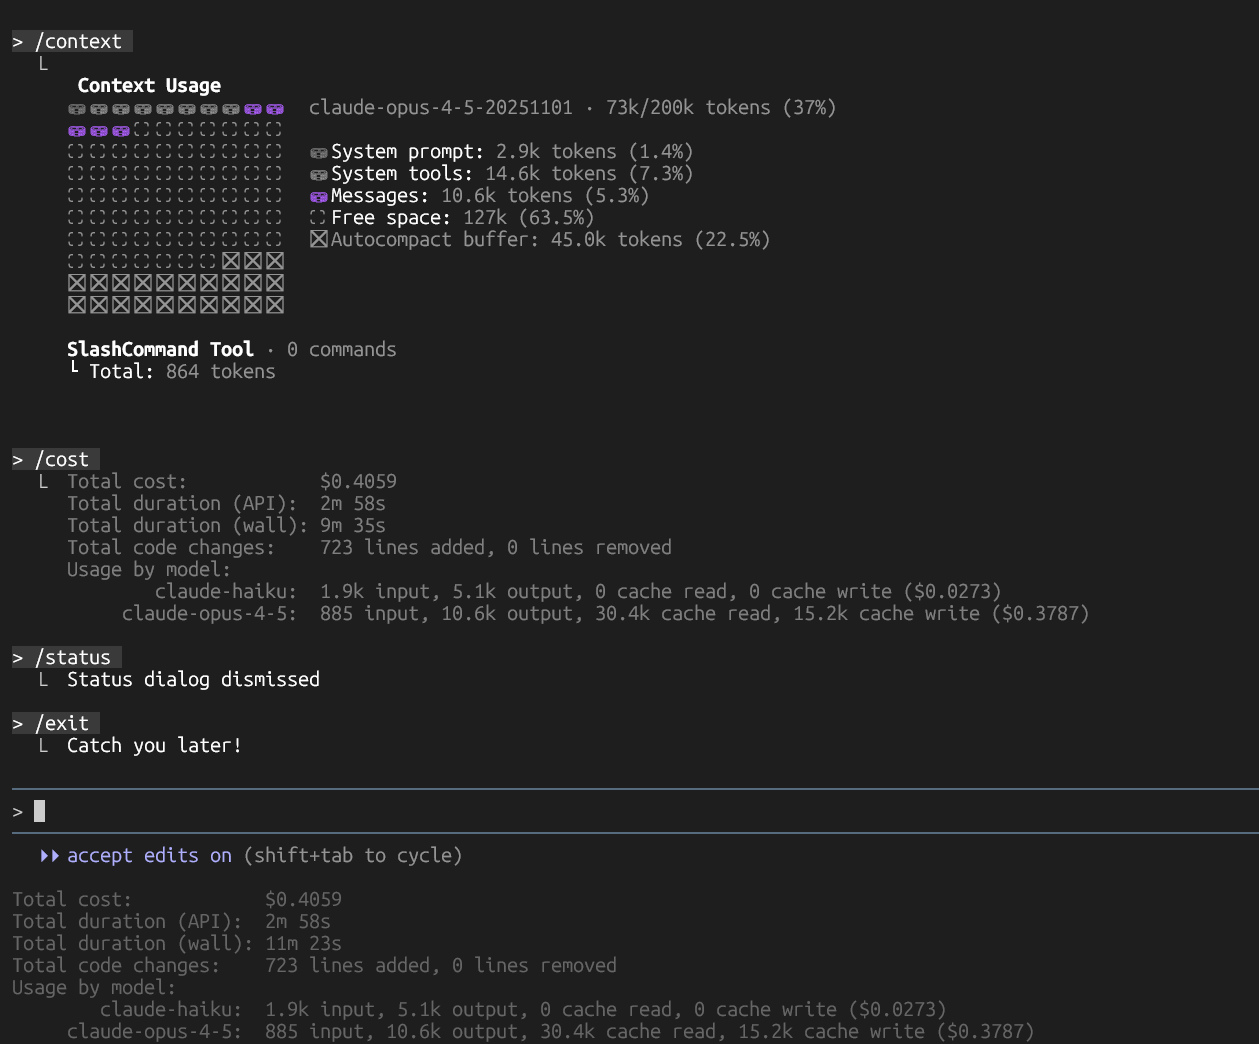Click the Free space legend icon

point(318,218)
